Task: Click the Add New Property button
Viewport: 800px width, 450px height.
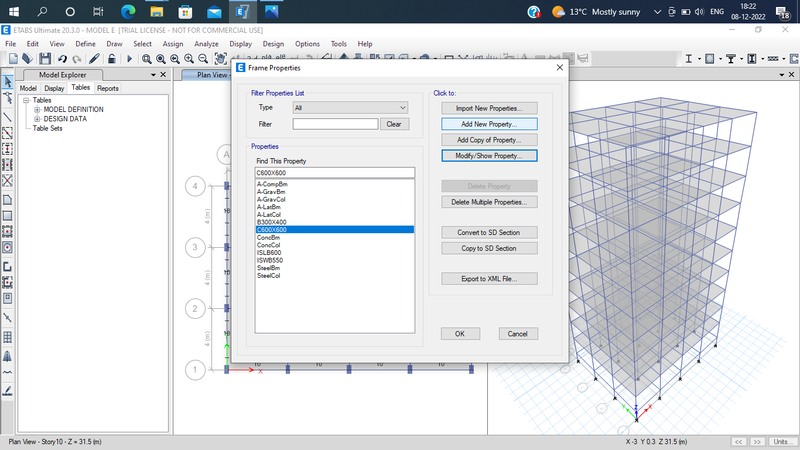Action: pos(489,124)
